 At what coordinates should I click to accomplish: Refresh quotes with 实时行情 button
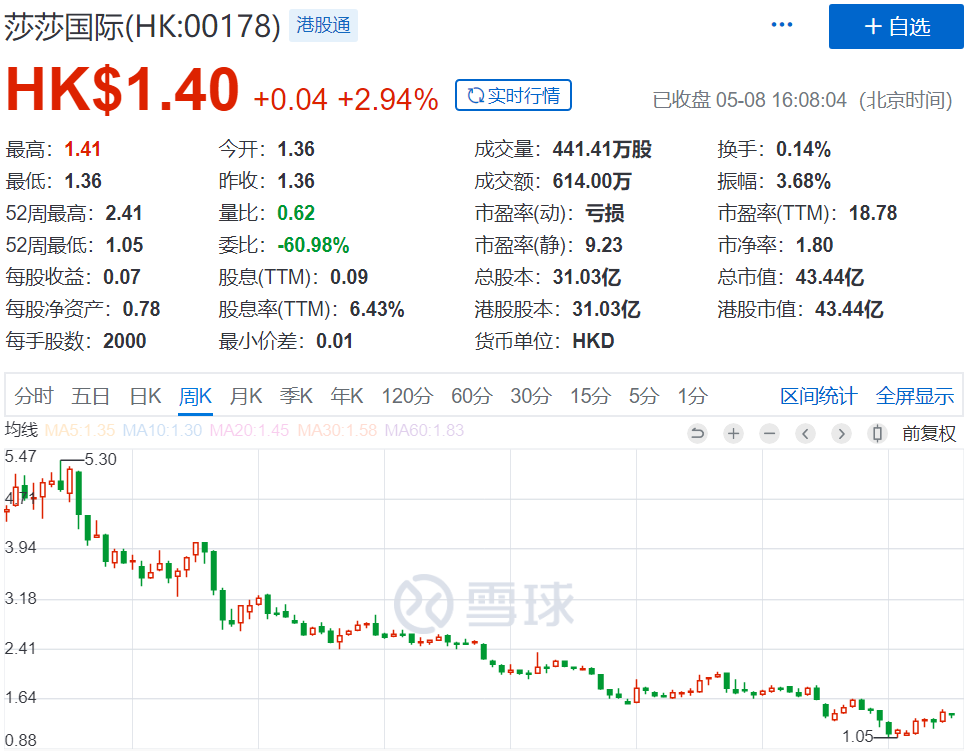click(x=513, y=96)
